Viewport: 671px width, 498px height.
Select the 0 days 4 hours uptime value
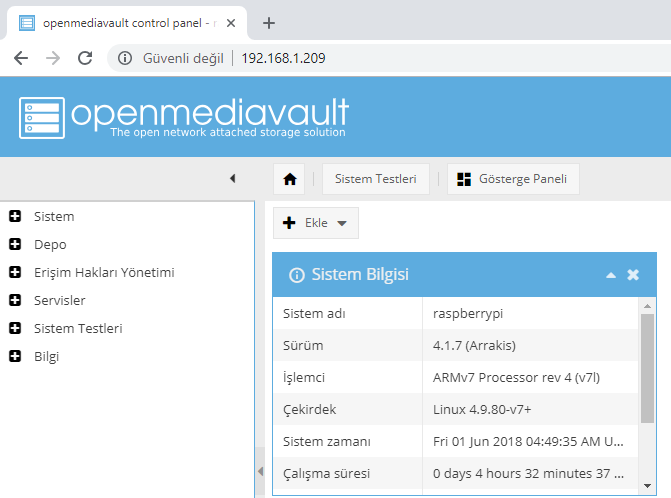pyautogui.click(x=528, y=474)
